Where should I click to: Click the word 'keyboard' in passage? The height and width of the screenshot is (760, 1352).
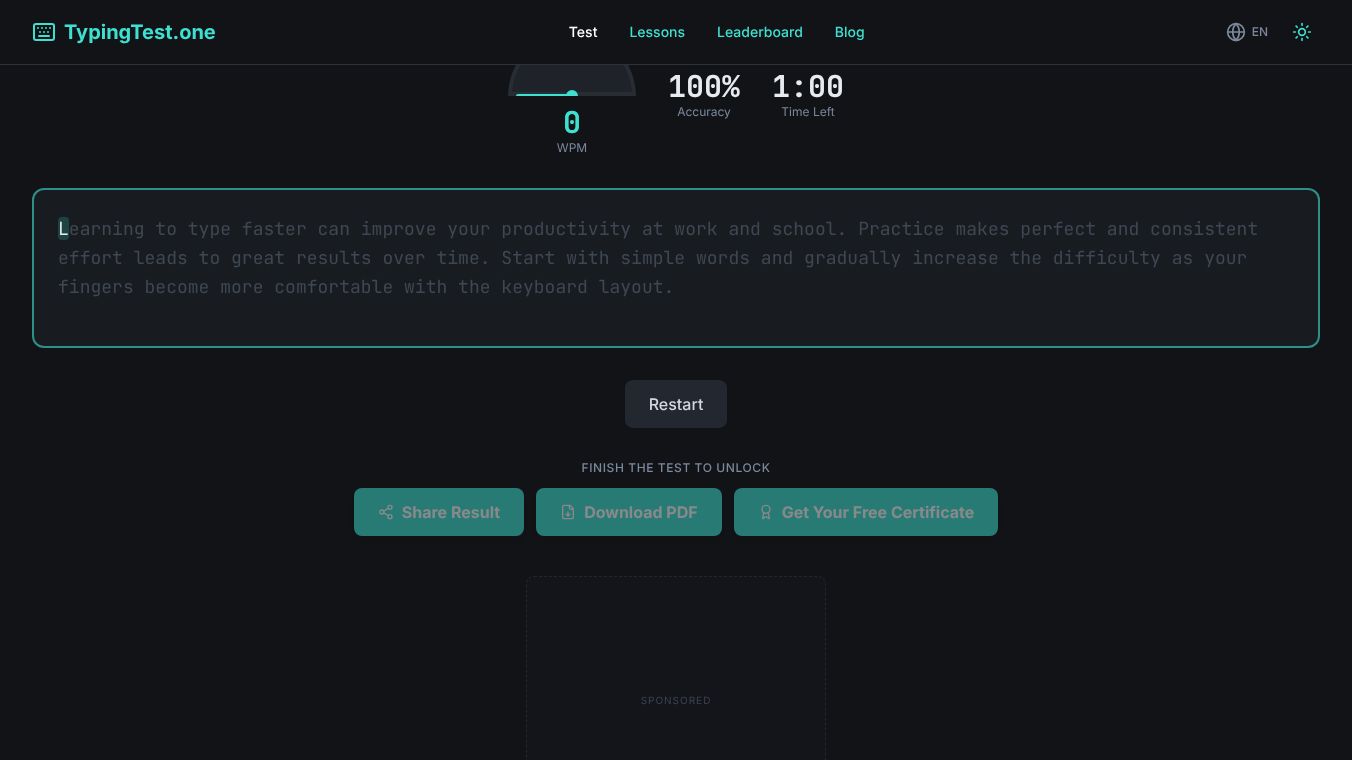pos(544,287)
